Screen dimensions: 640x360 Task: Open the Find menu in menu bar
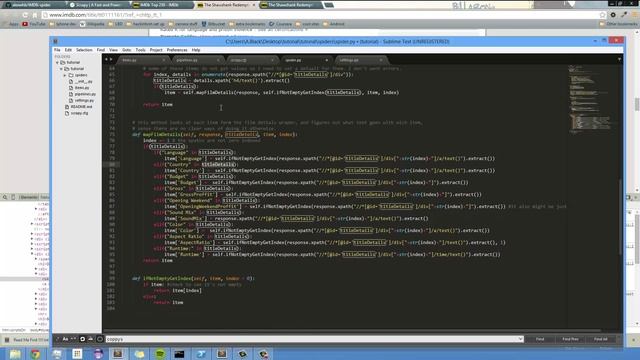101,50
